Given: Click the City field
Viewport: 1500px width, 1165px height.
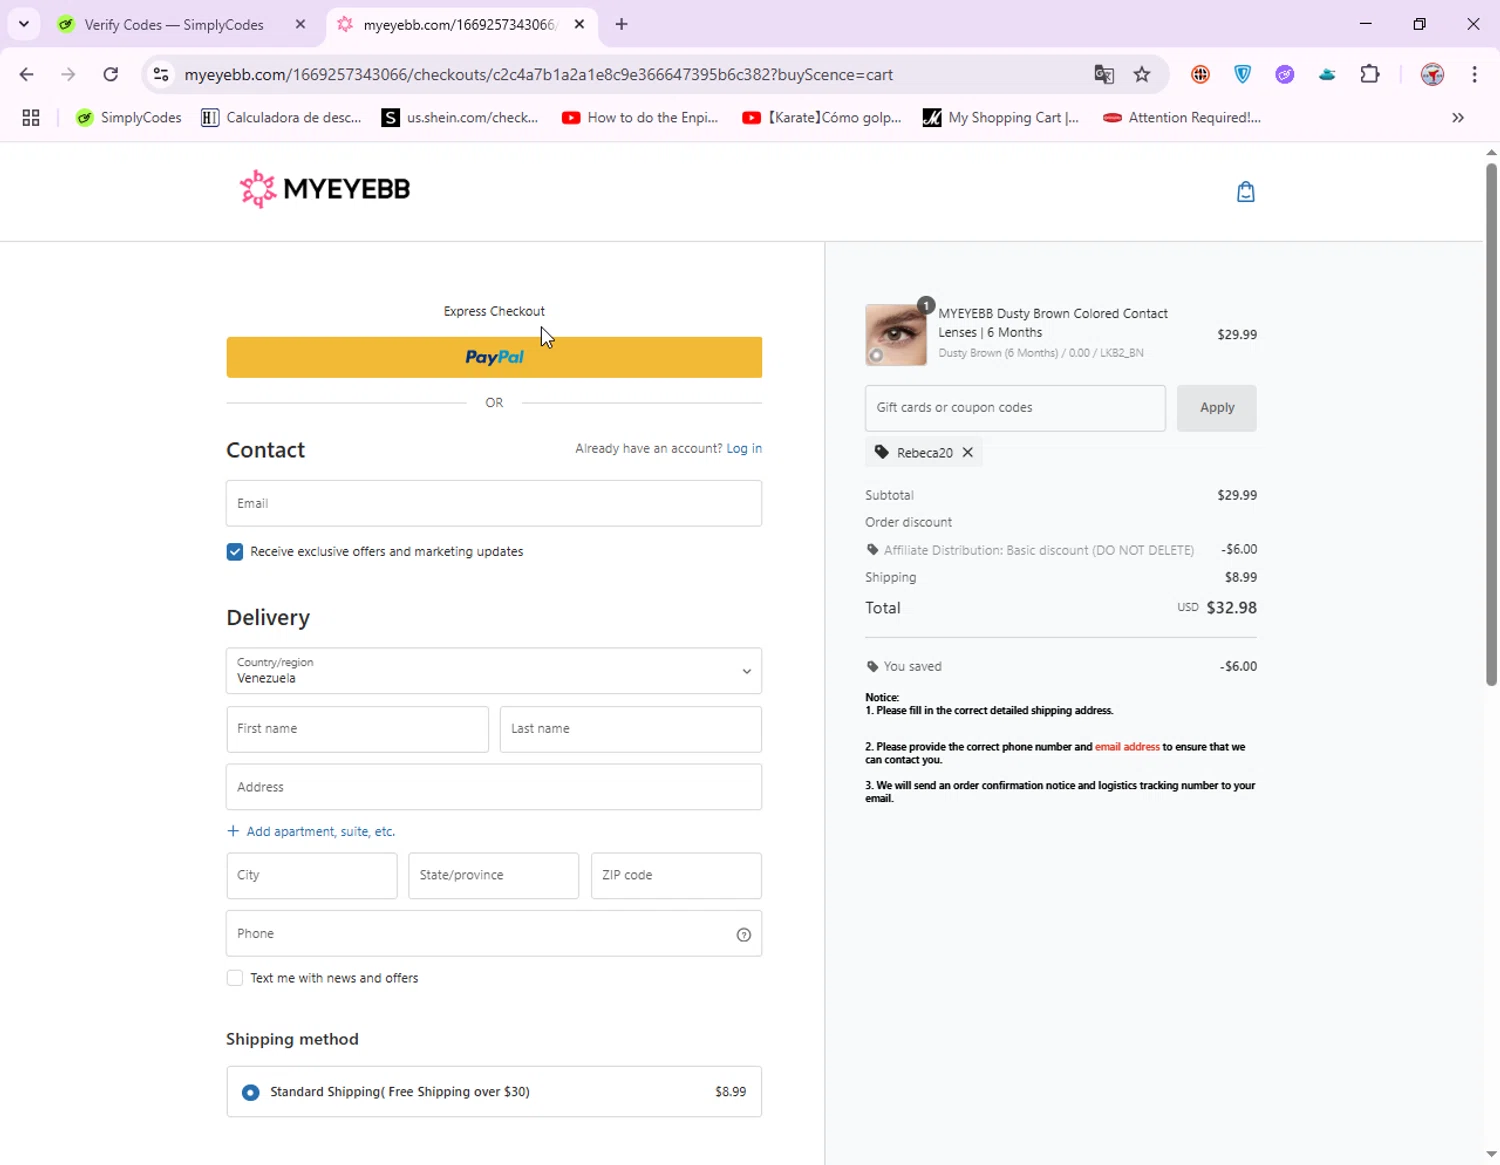Looking at the screenshot, I should (312, 876).
